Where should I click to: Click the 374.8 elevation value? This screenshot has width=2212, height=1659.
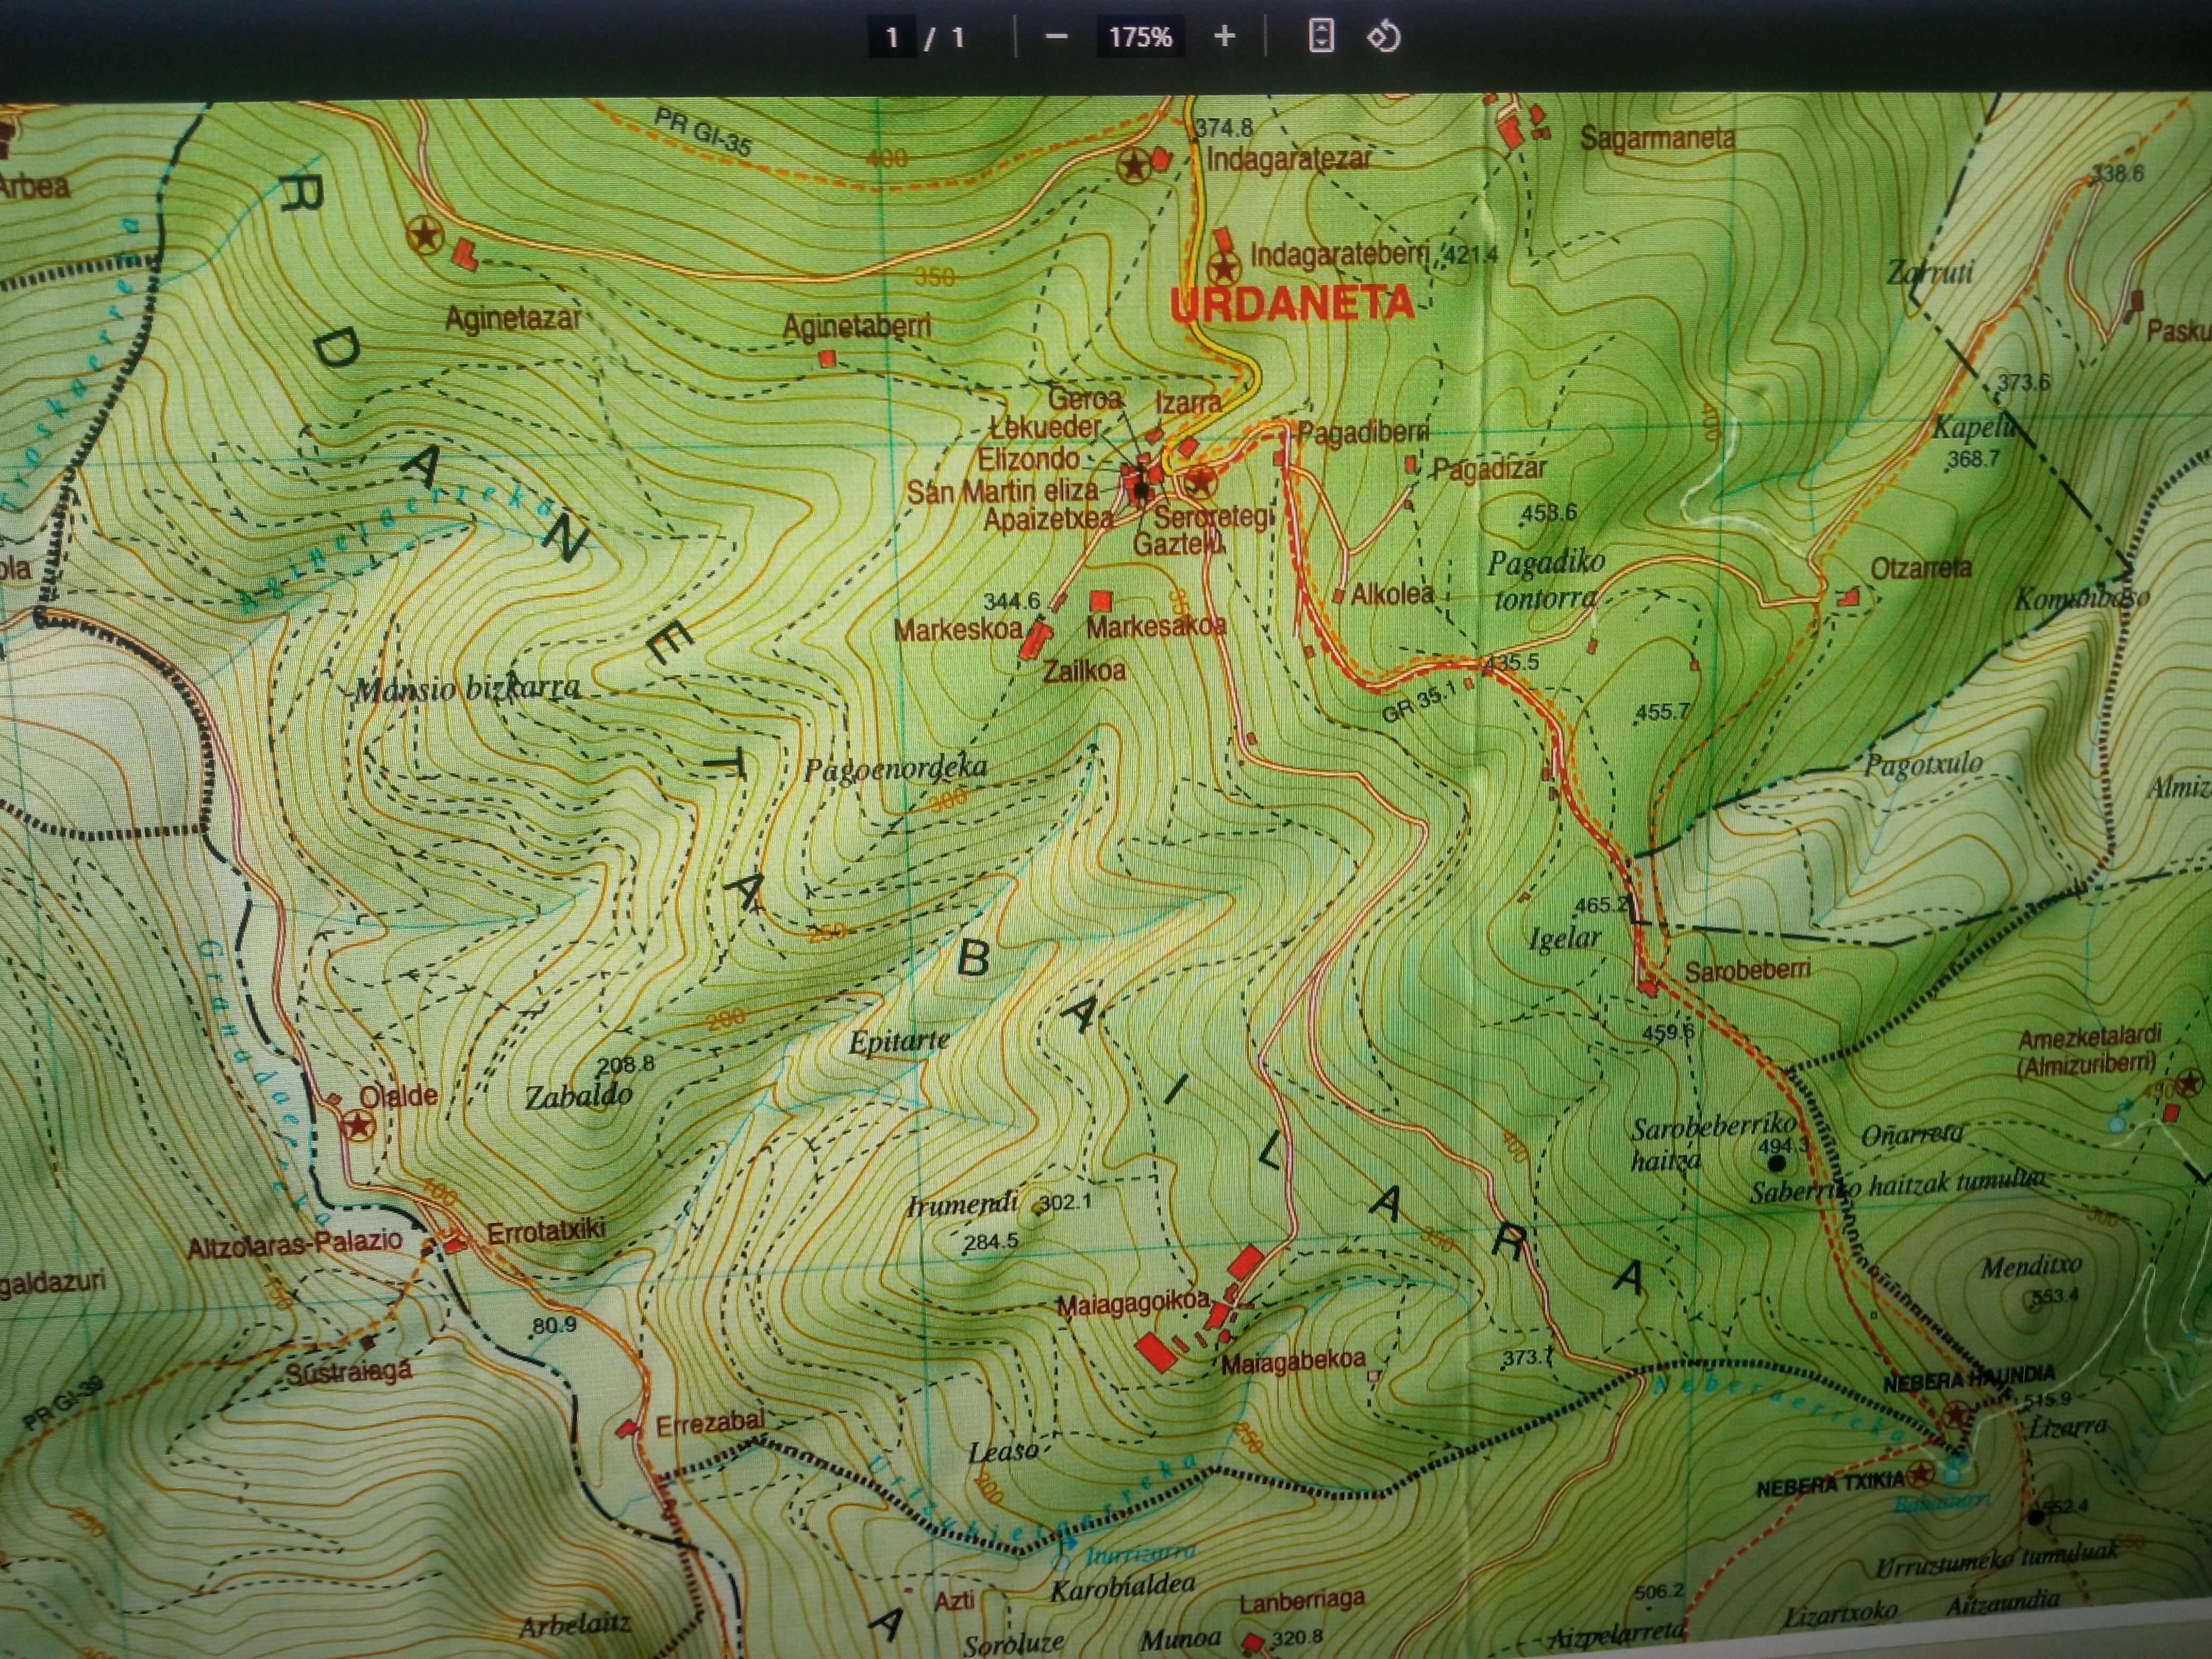1224,127
